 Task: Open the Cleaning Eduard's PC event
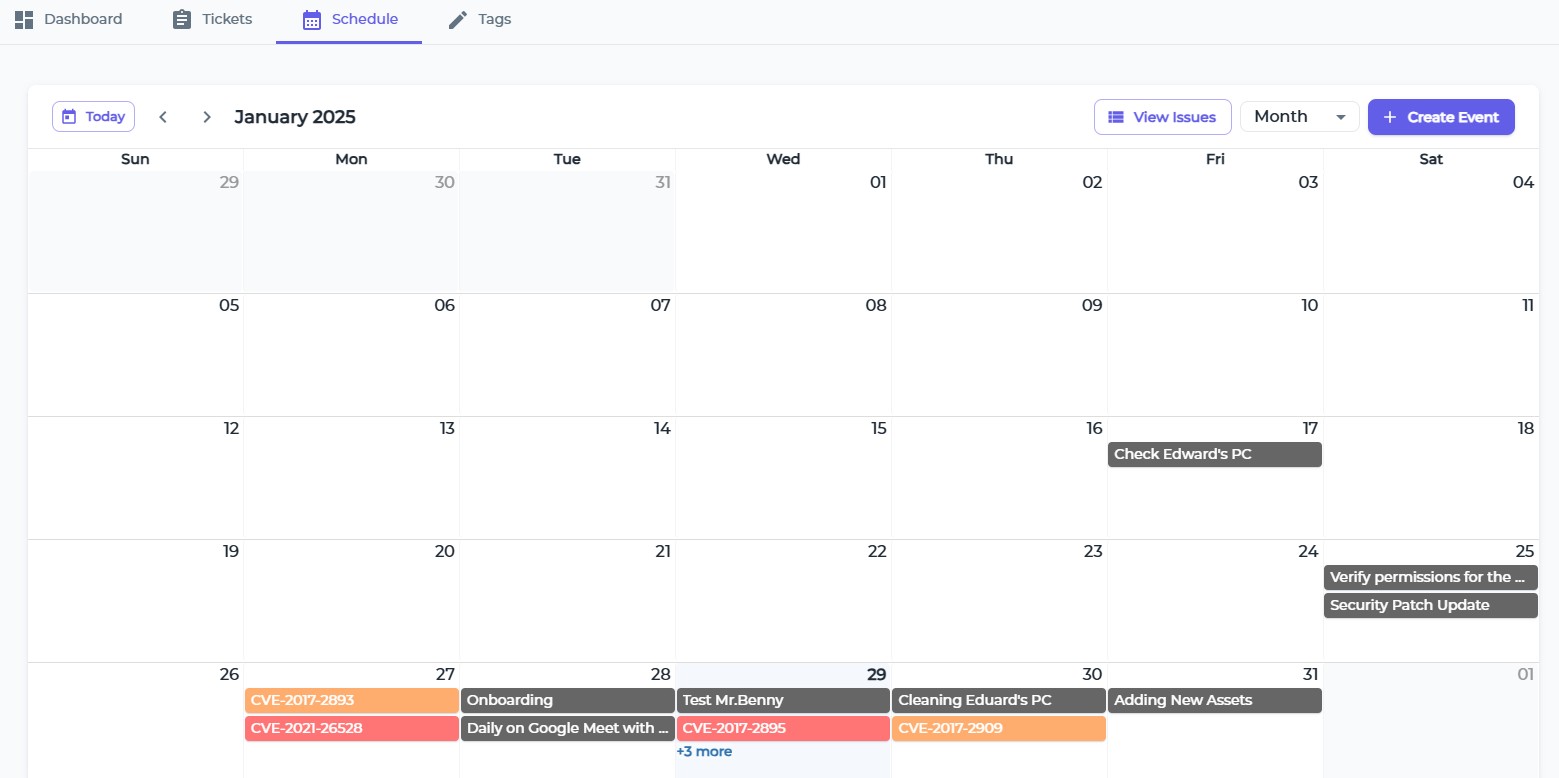998,701
